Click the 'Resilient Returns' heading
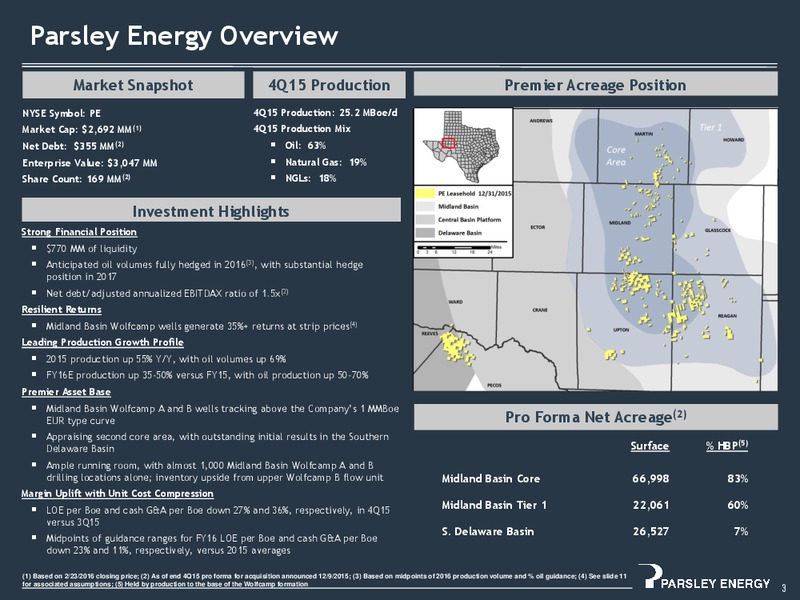Viewport: 800px width, 600px height. pos(61,309)
